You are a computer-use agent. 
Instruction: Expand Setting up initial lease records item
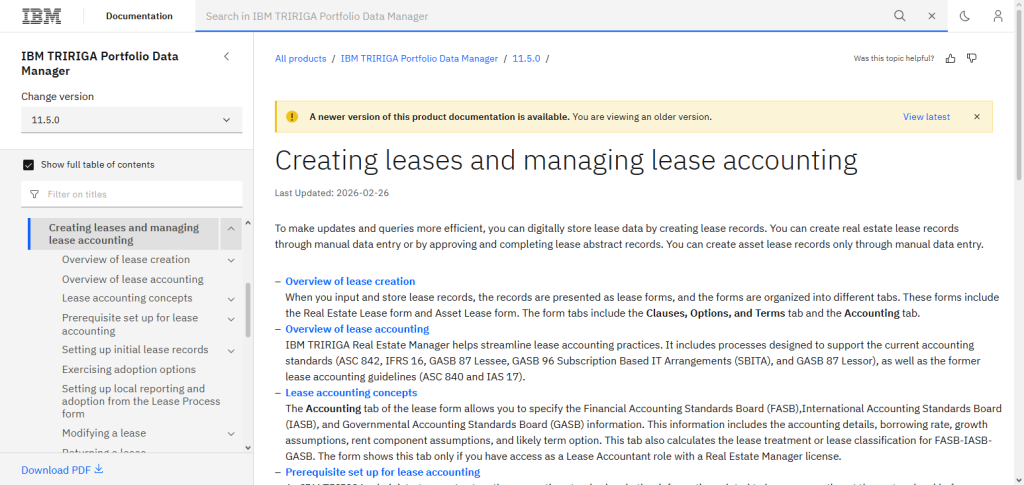(231, 351)
